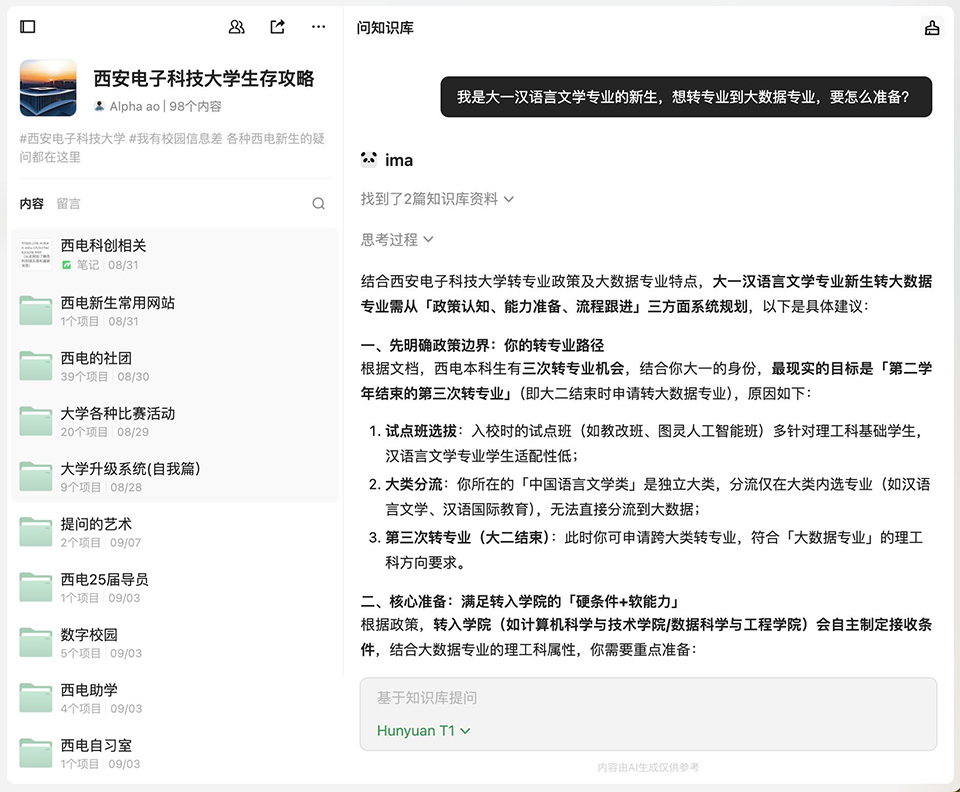Expand 找到了2篇知识库资料 sources list

click(437, 199)
